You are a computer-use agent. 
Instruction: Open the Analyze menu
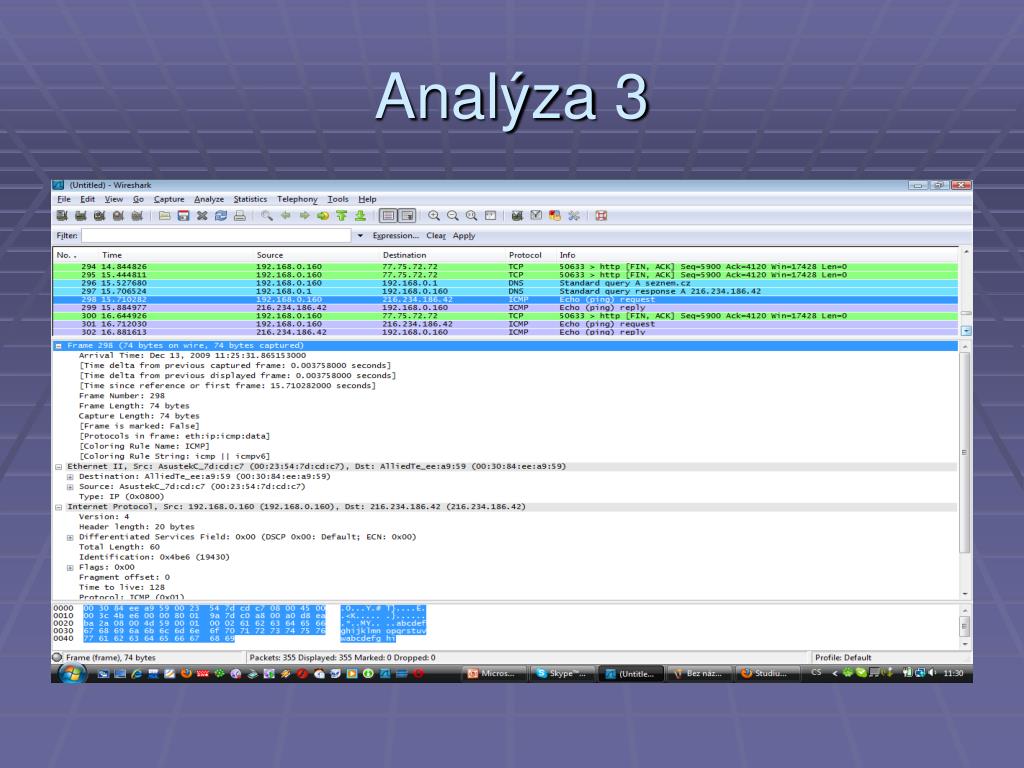click(x=209, y=199)
